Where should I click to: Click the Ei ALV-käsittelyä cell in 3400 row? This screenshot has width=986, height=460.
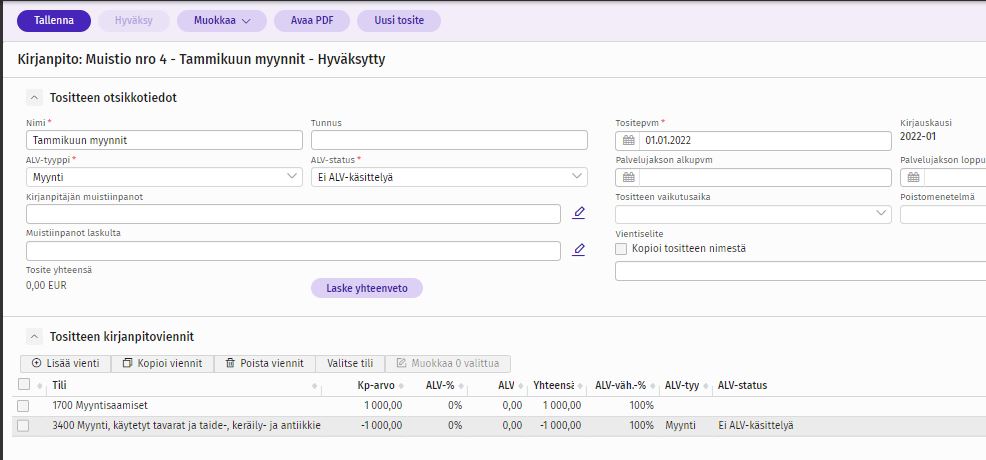point(755,425)
